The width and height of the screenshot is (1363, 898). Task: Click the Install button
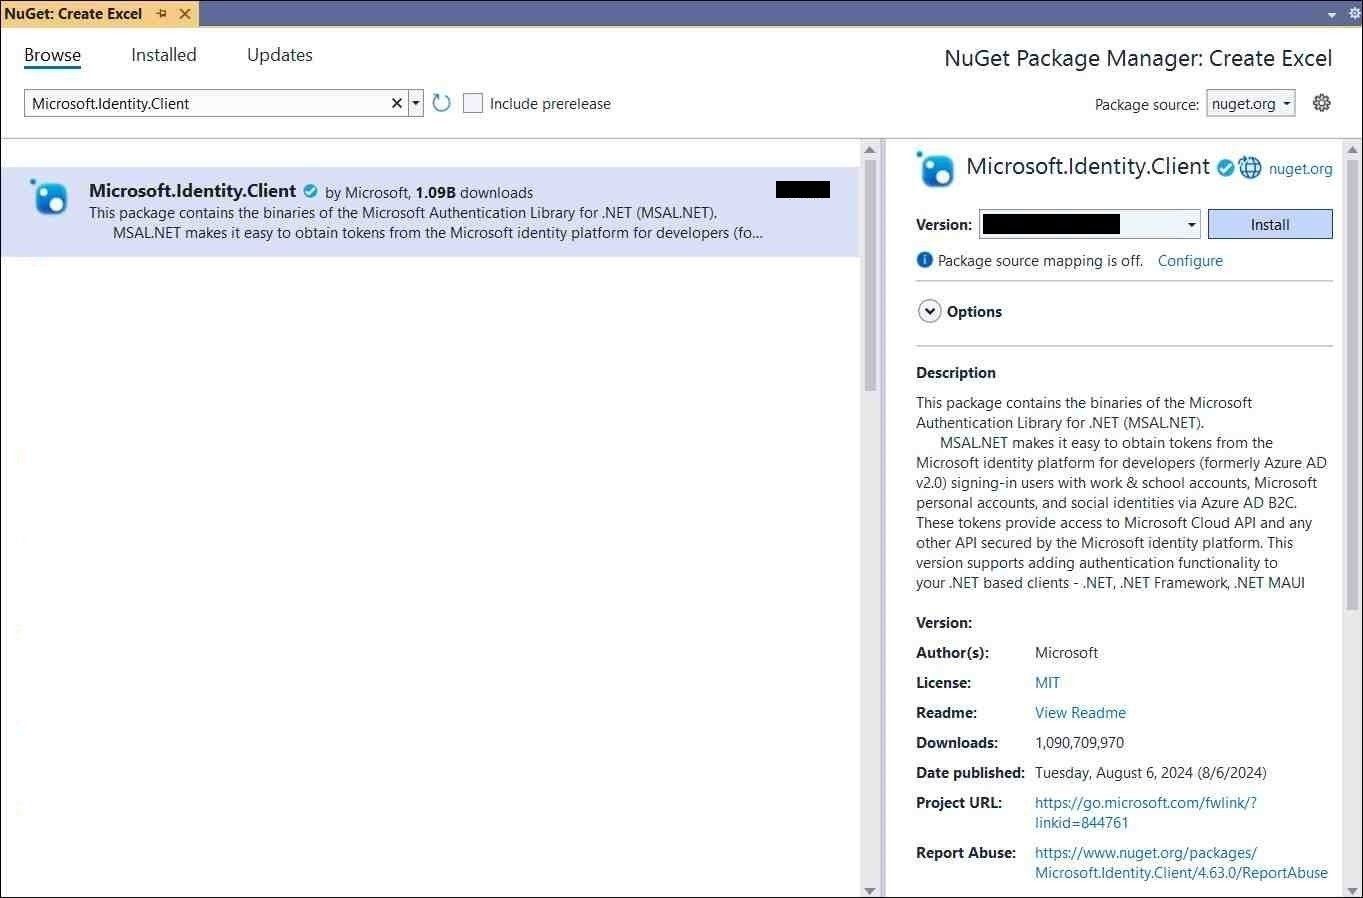click(x=1270, y=224)
